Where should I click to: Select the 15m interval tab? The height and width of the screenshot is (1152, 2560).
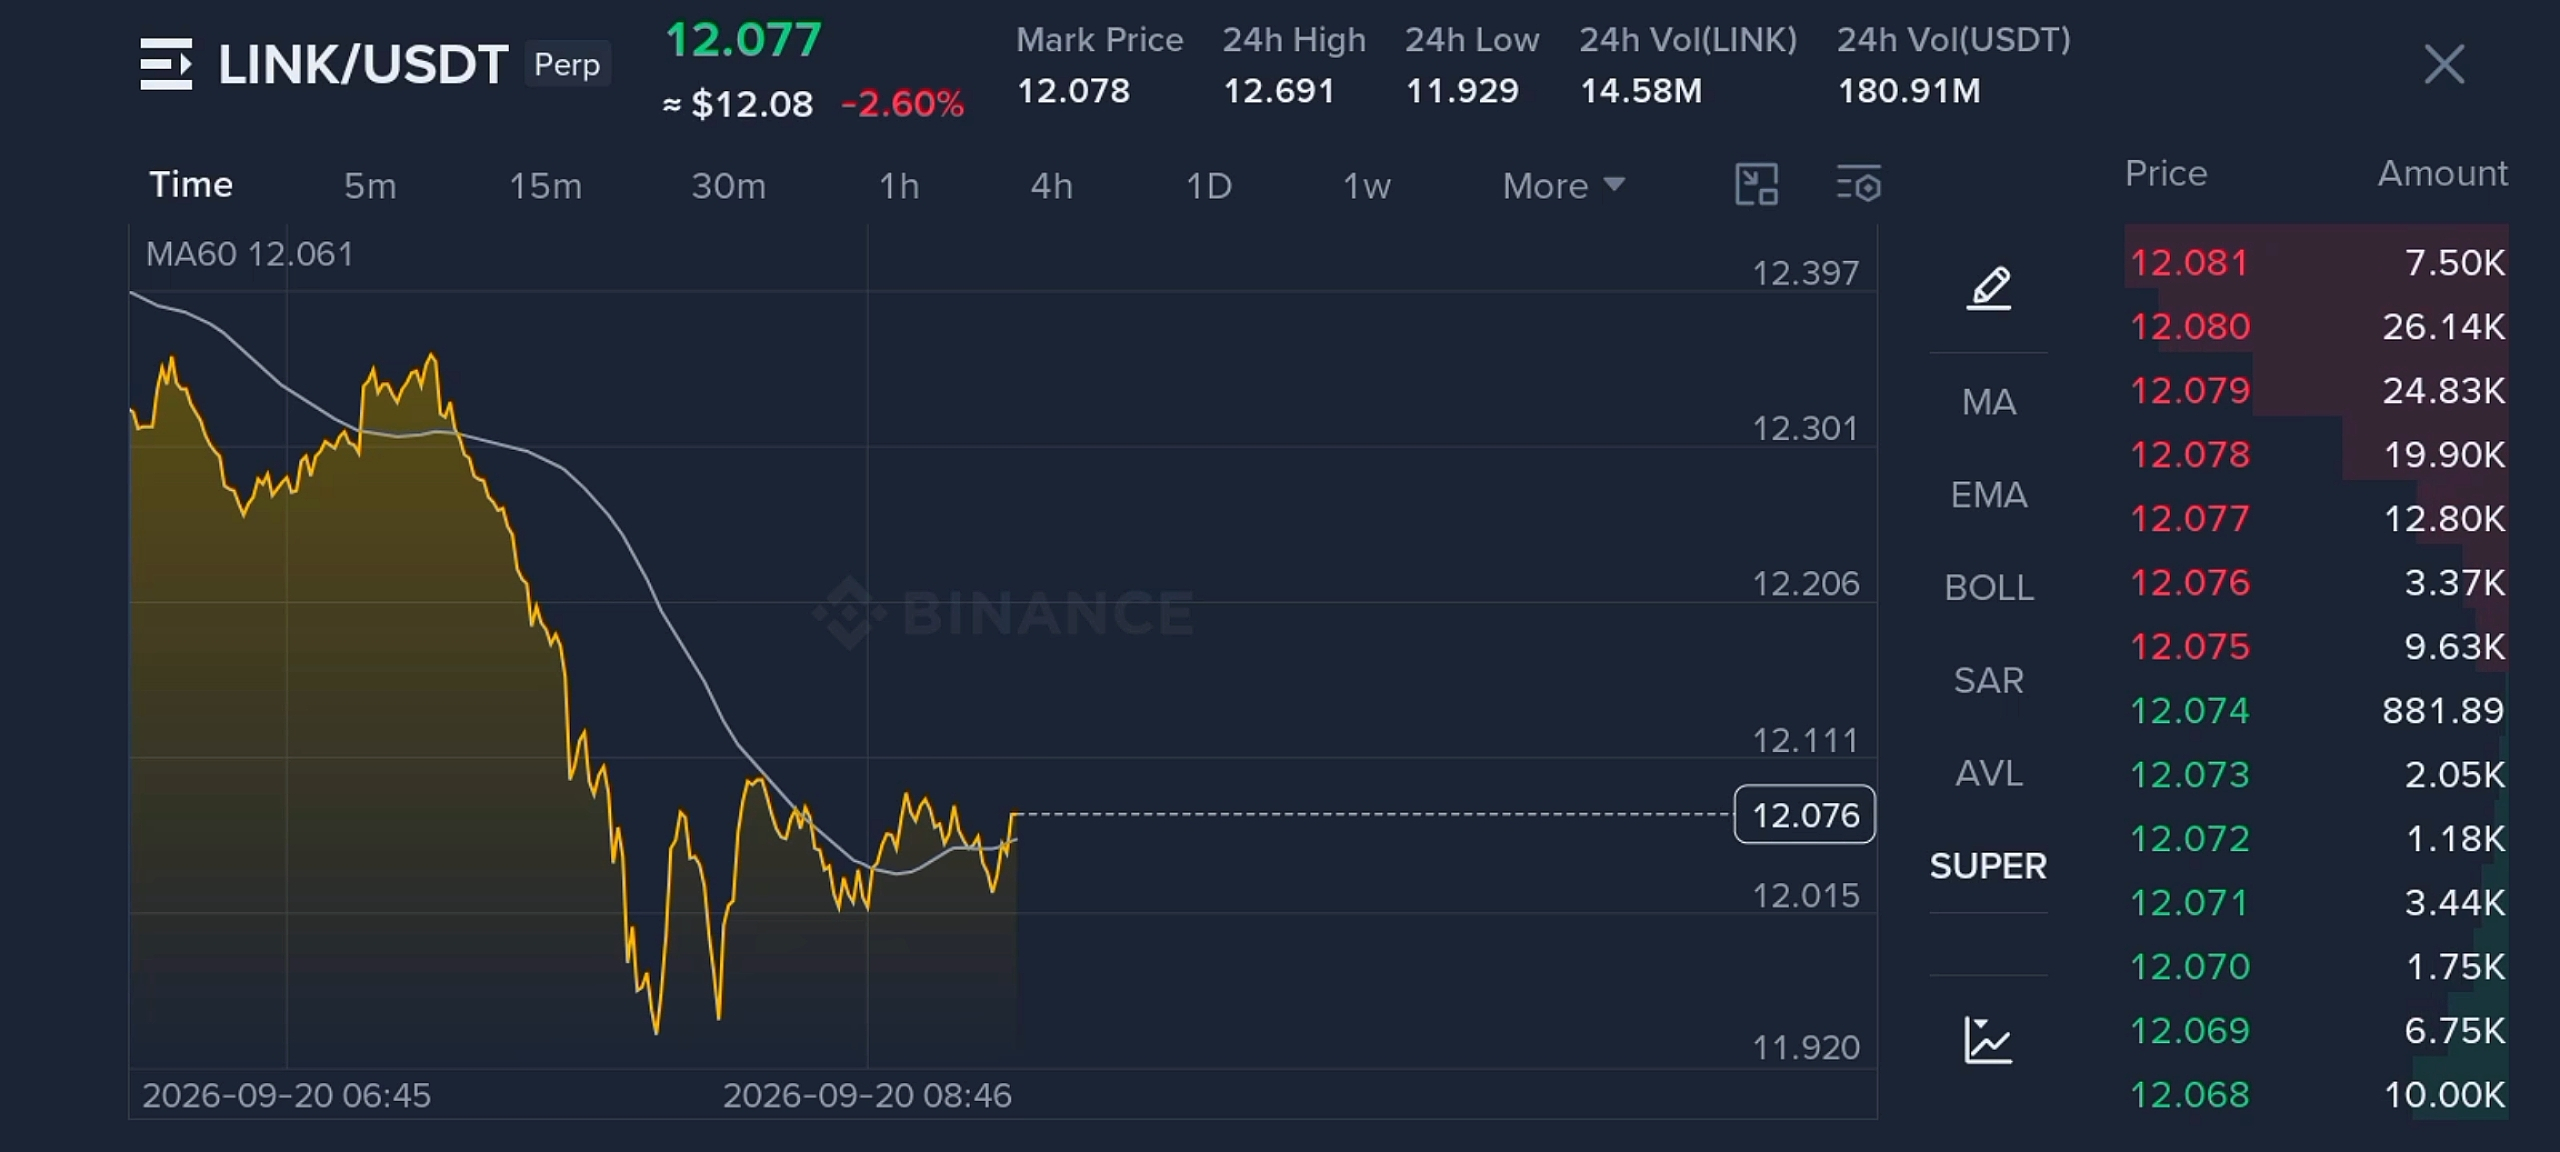545,186
